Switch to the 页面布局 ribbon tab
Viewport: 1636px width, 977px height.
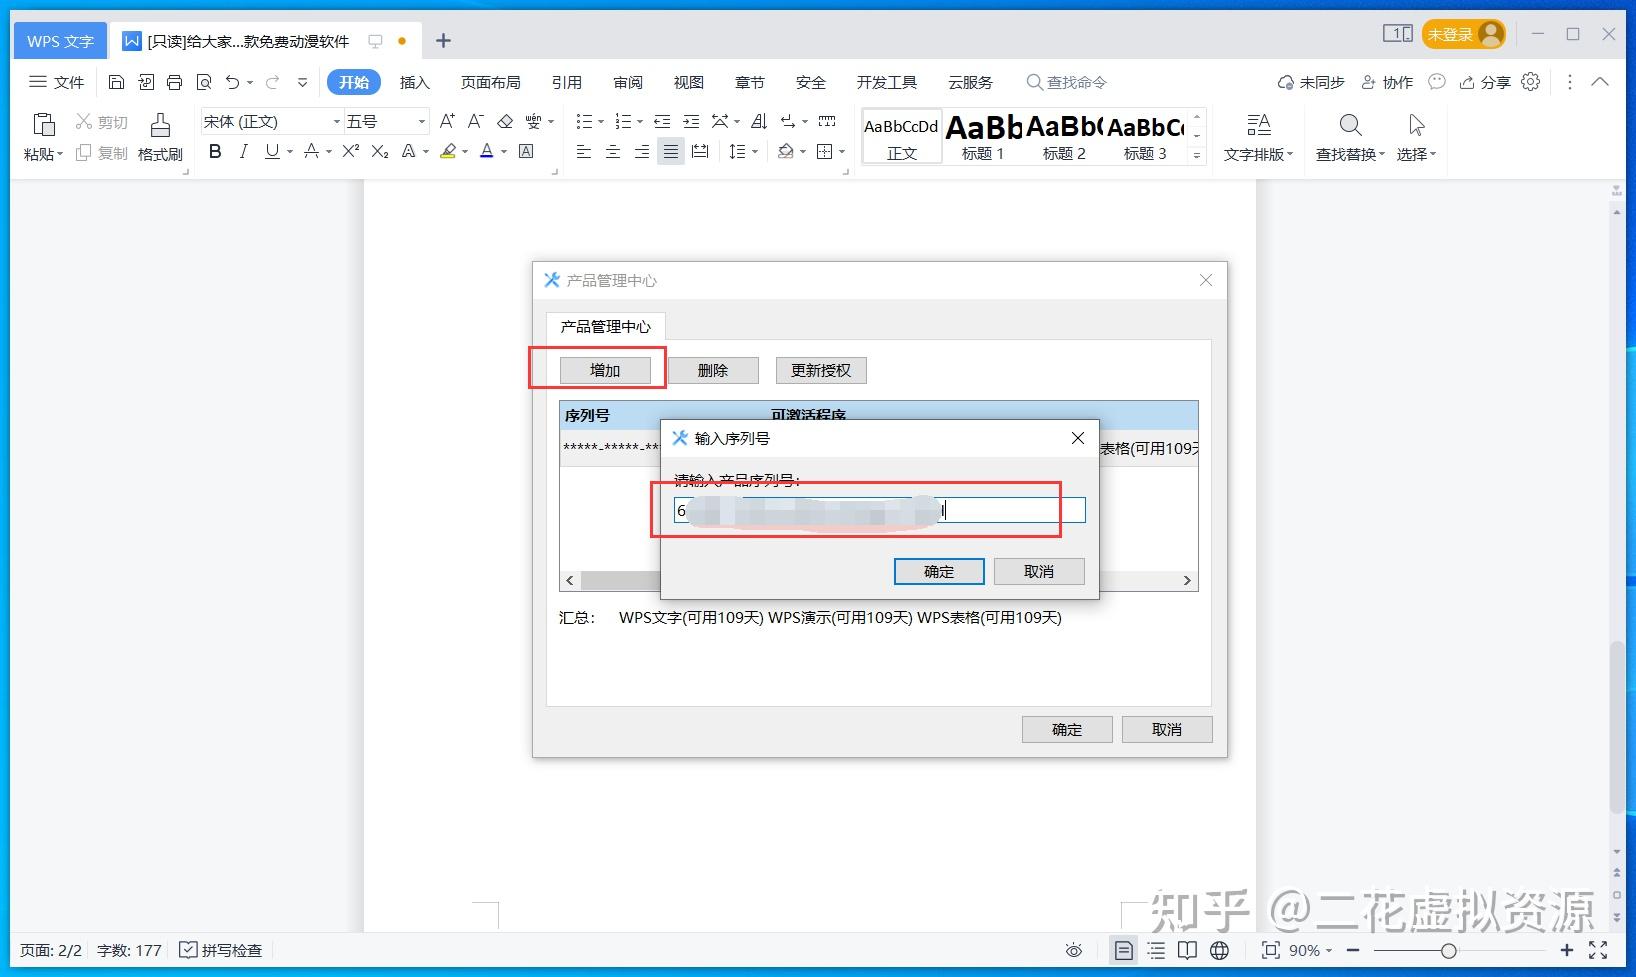pyautogui.click(x=490, y=82)
